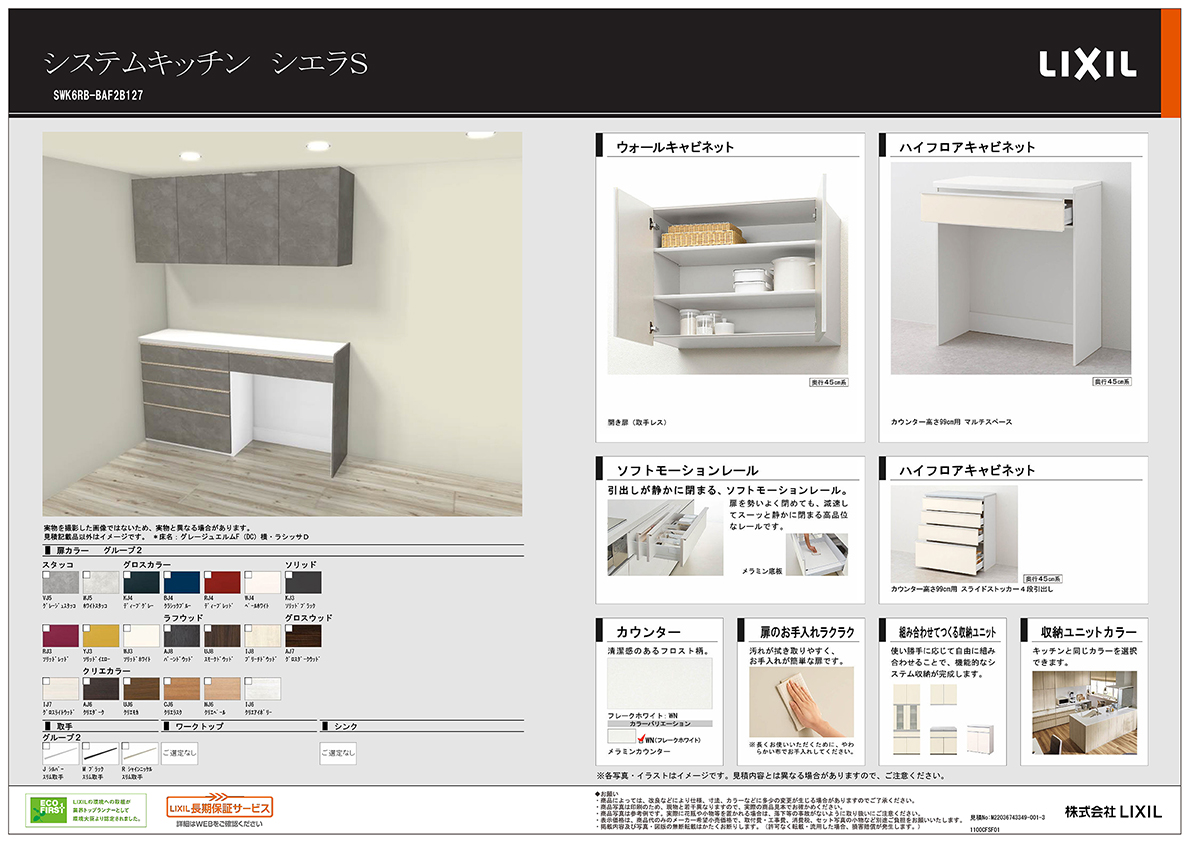Click the ワークトップ section heading
This screenshot has height=842, width=1190.
(200, 727)
